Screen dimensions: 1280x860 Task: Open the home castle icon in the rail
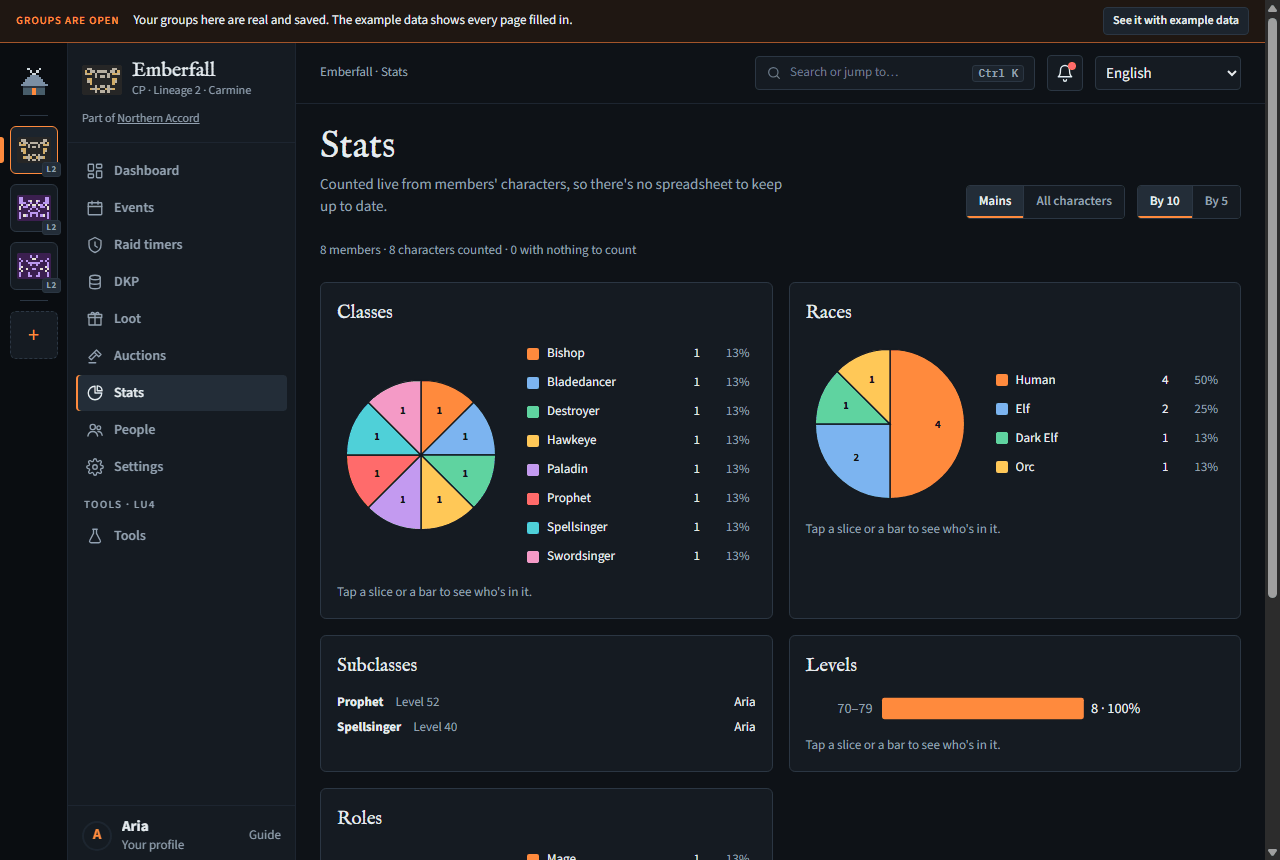tap(34, 81)
